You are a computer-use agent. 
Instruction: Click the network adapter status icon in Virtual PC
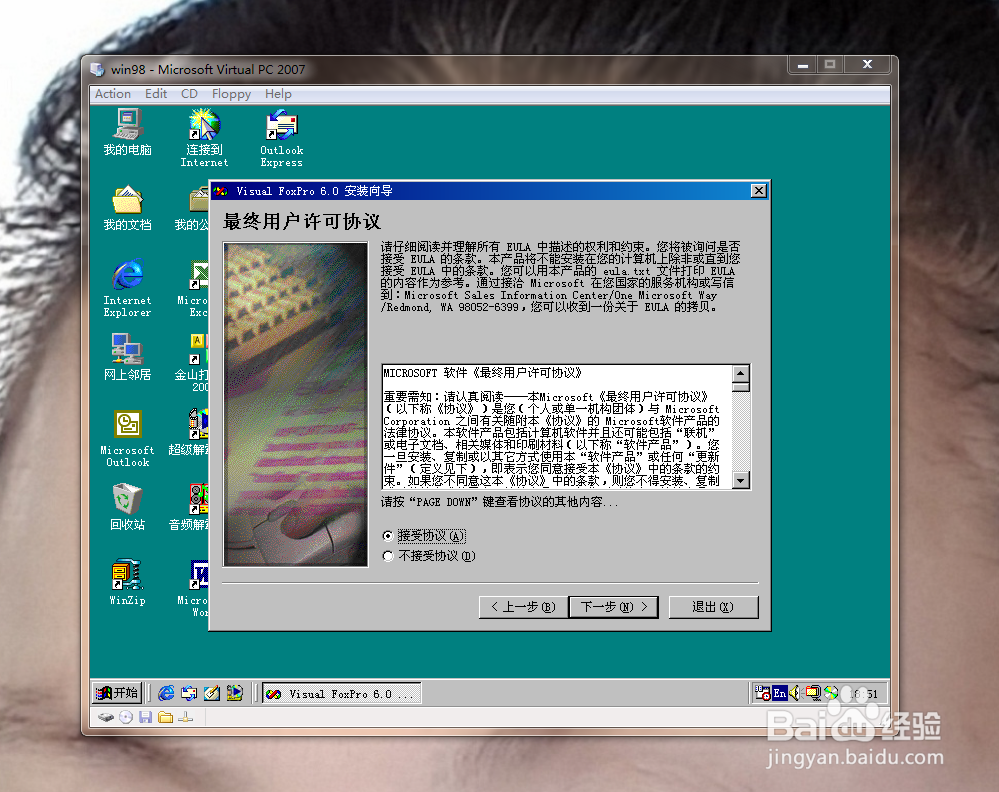tap(185, 717)
